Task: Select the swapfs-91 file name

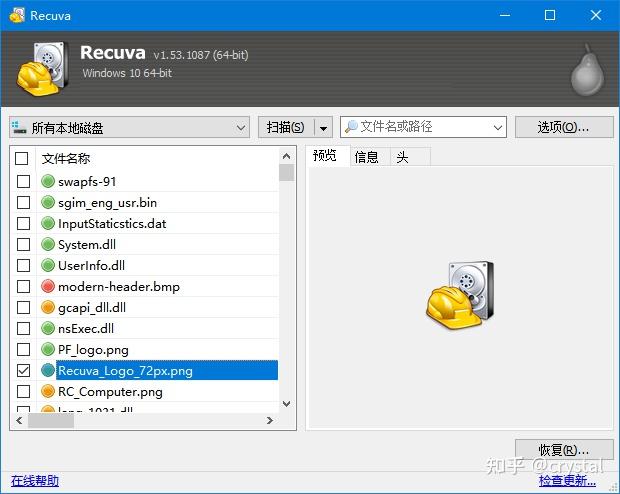Action: 87,182
